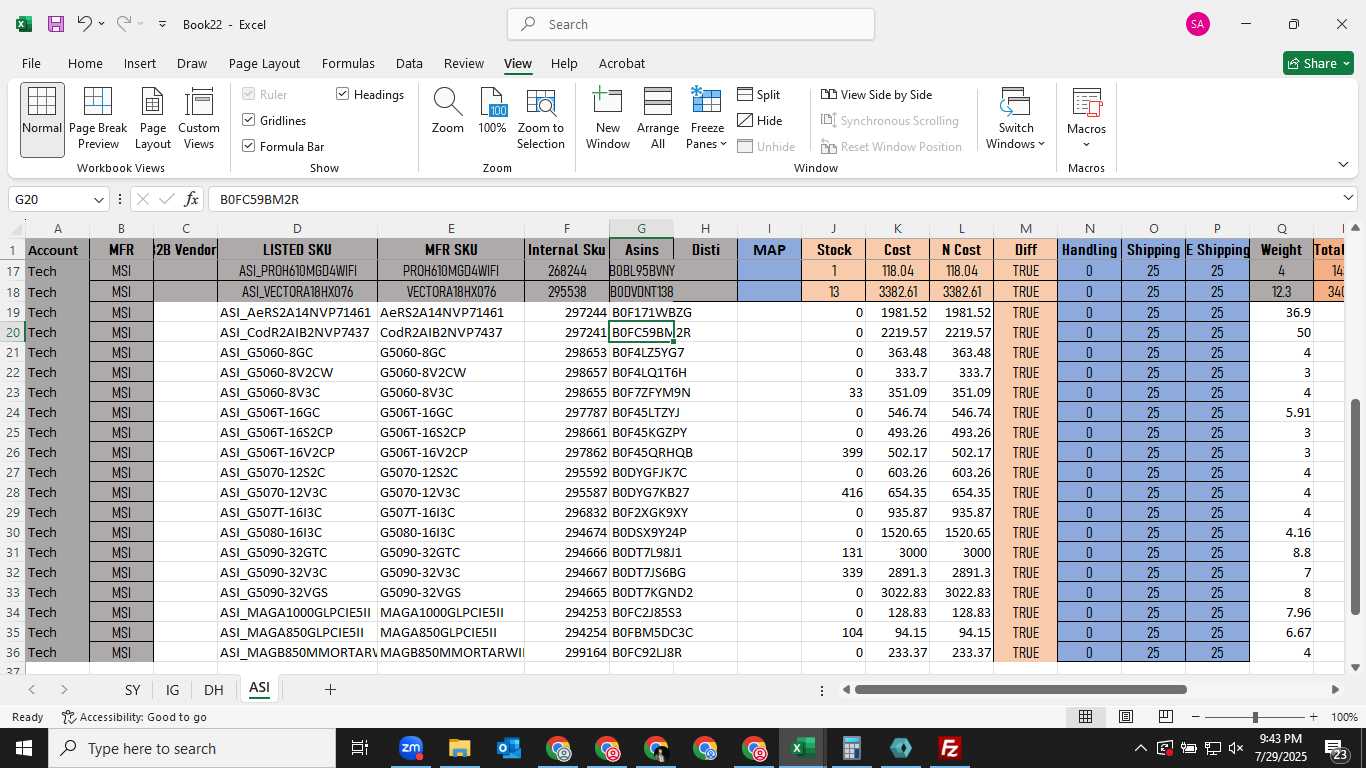Toggle the Gridlines checkbox
Screen dimensions: 1366x768
[249, 120]
